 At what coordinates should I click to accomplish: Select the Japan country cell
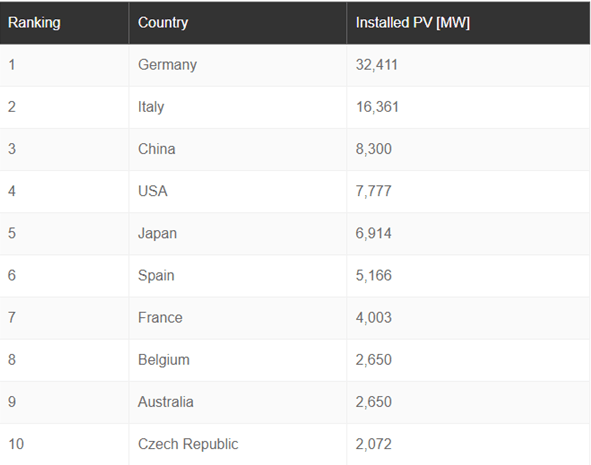[x=237, y=234]
